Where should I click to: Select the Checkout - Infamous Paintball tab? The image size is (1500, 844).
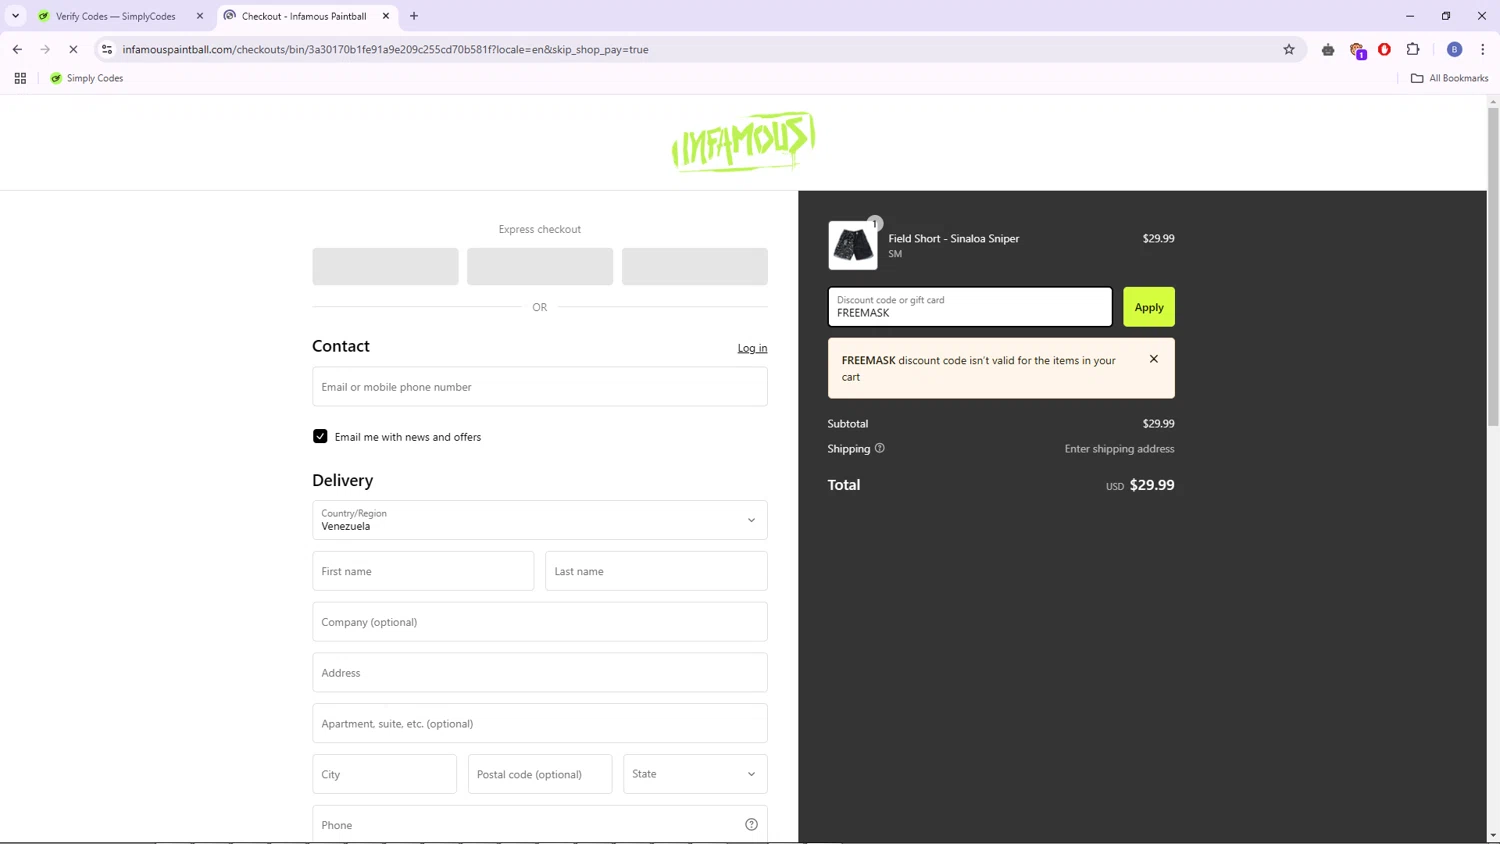304,16
